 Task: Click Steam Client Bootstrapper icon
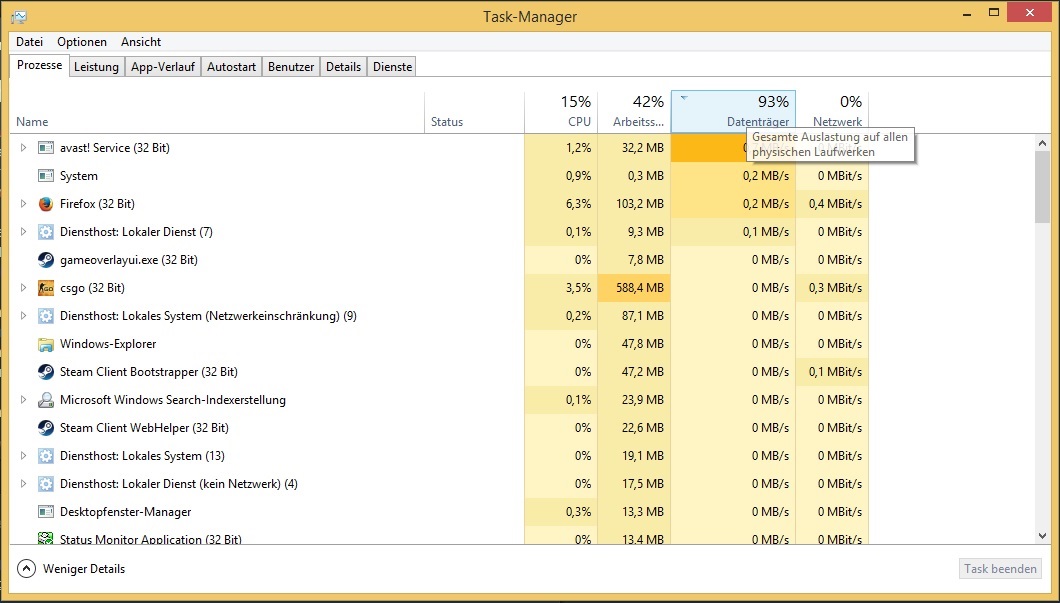45,372
